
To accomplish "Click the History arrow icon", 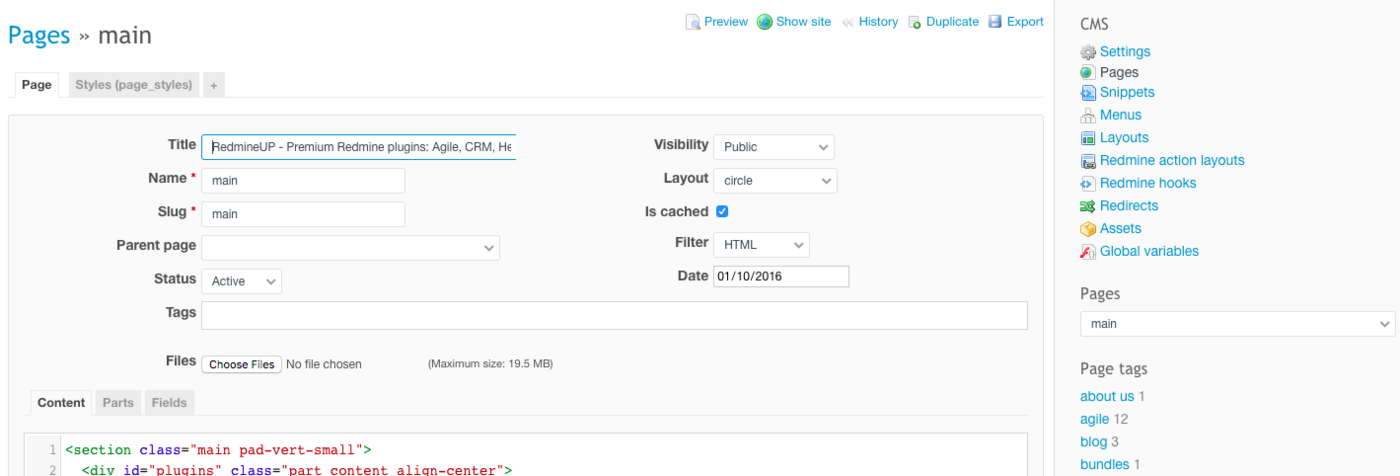I will pyautogui.click(x=848, y=22).
